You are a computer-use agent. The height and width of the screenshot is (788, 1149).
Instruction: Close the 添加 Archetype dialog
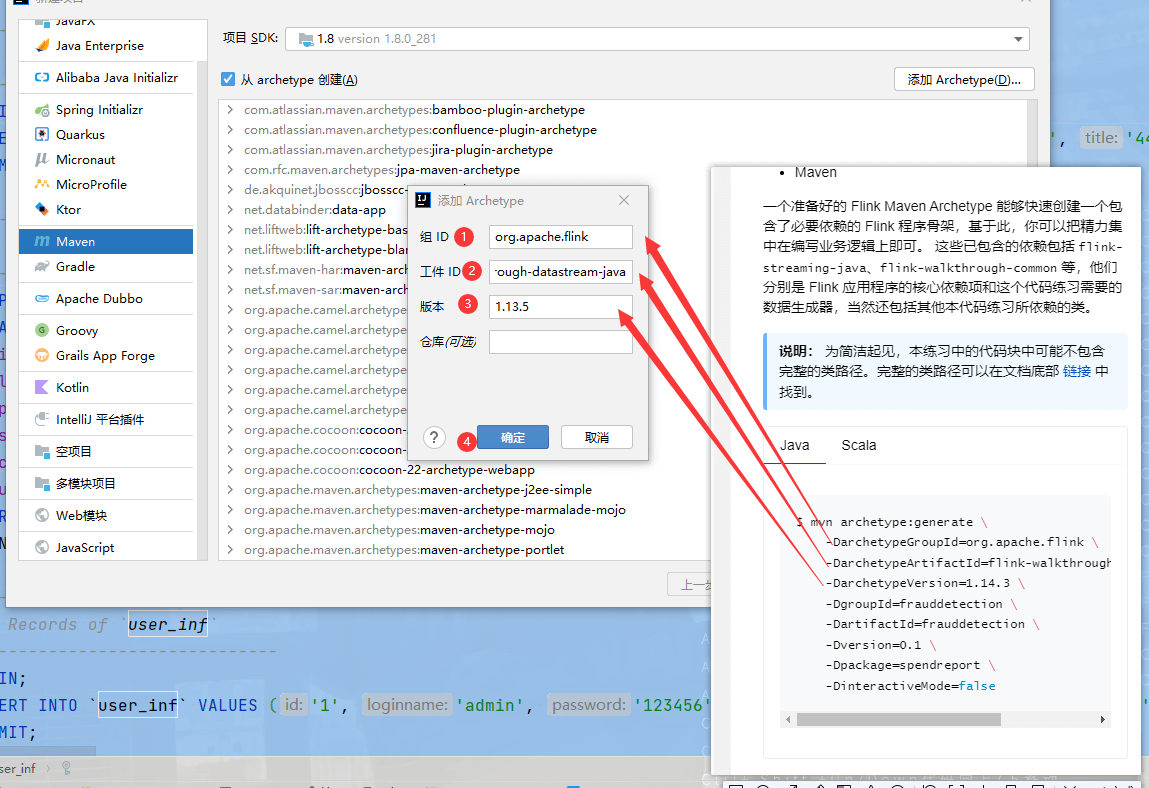(624, 200)
